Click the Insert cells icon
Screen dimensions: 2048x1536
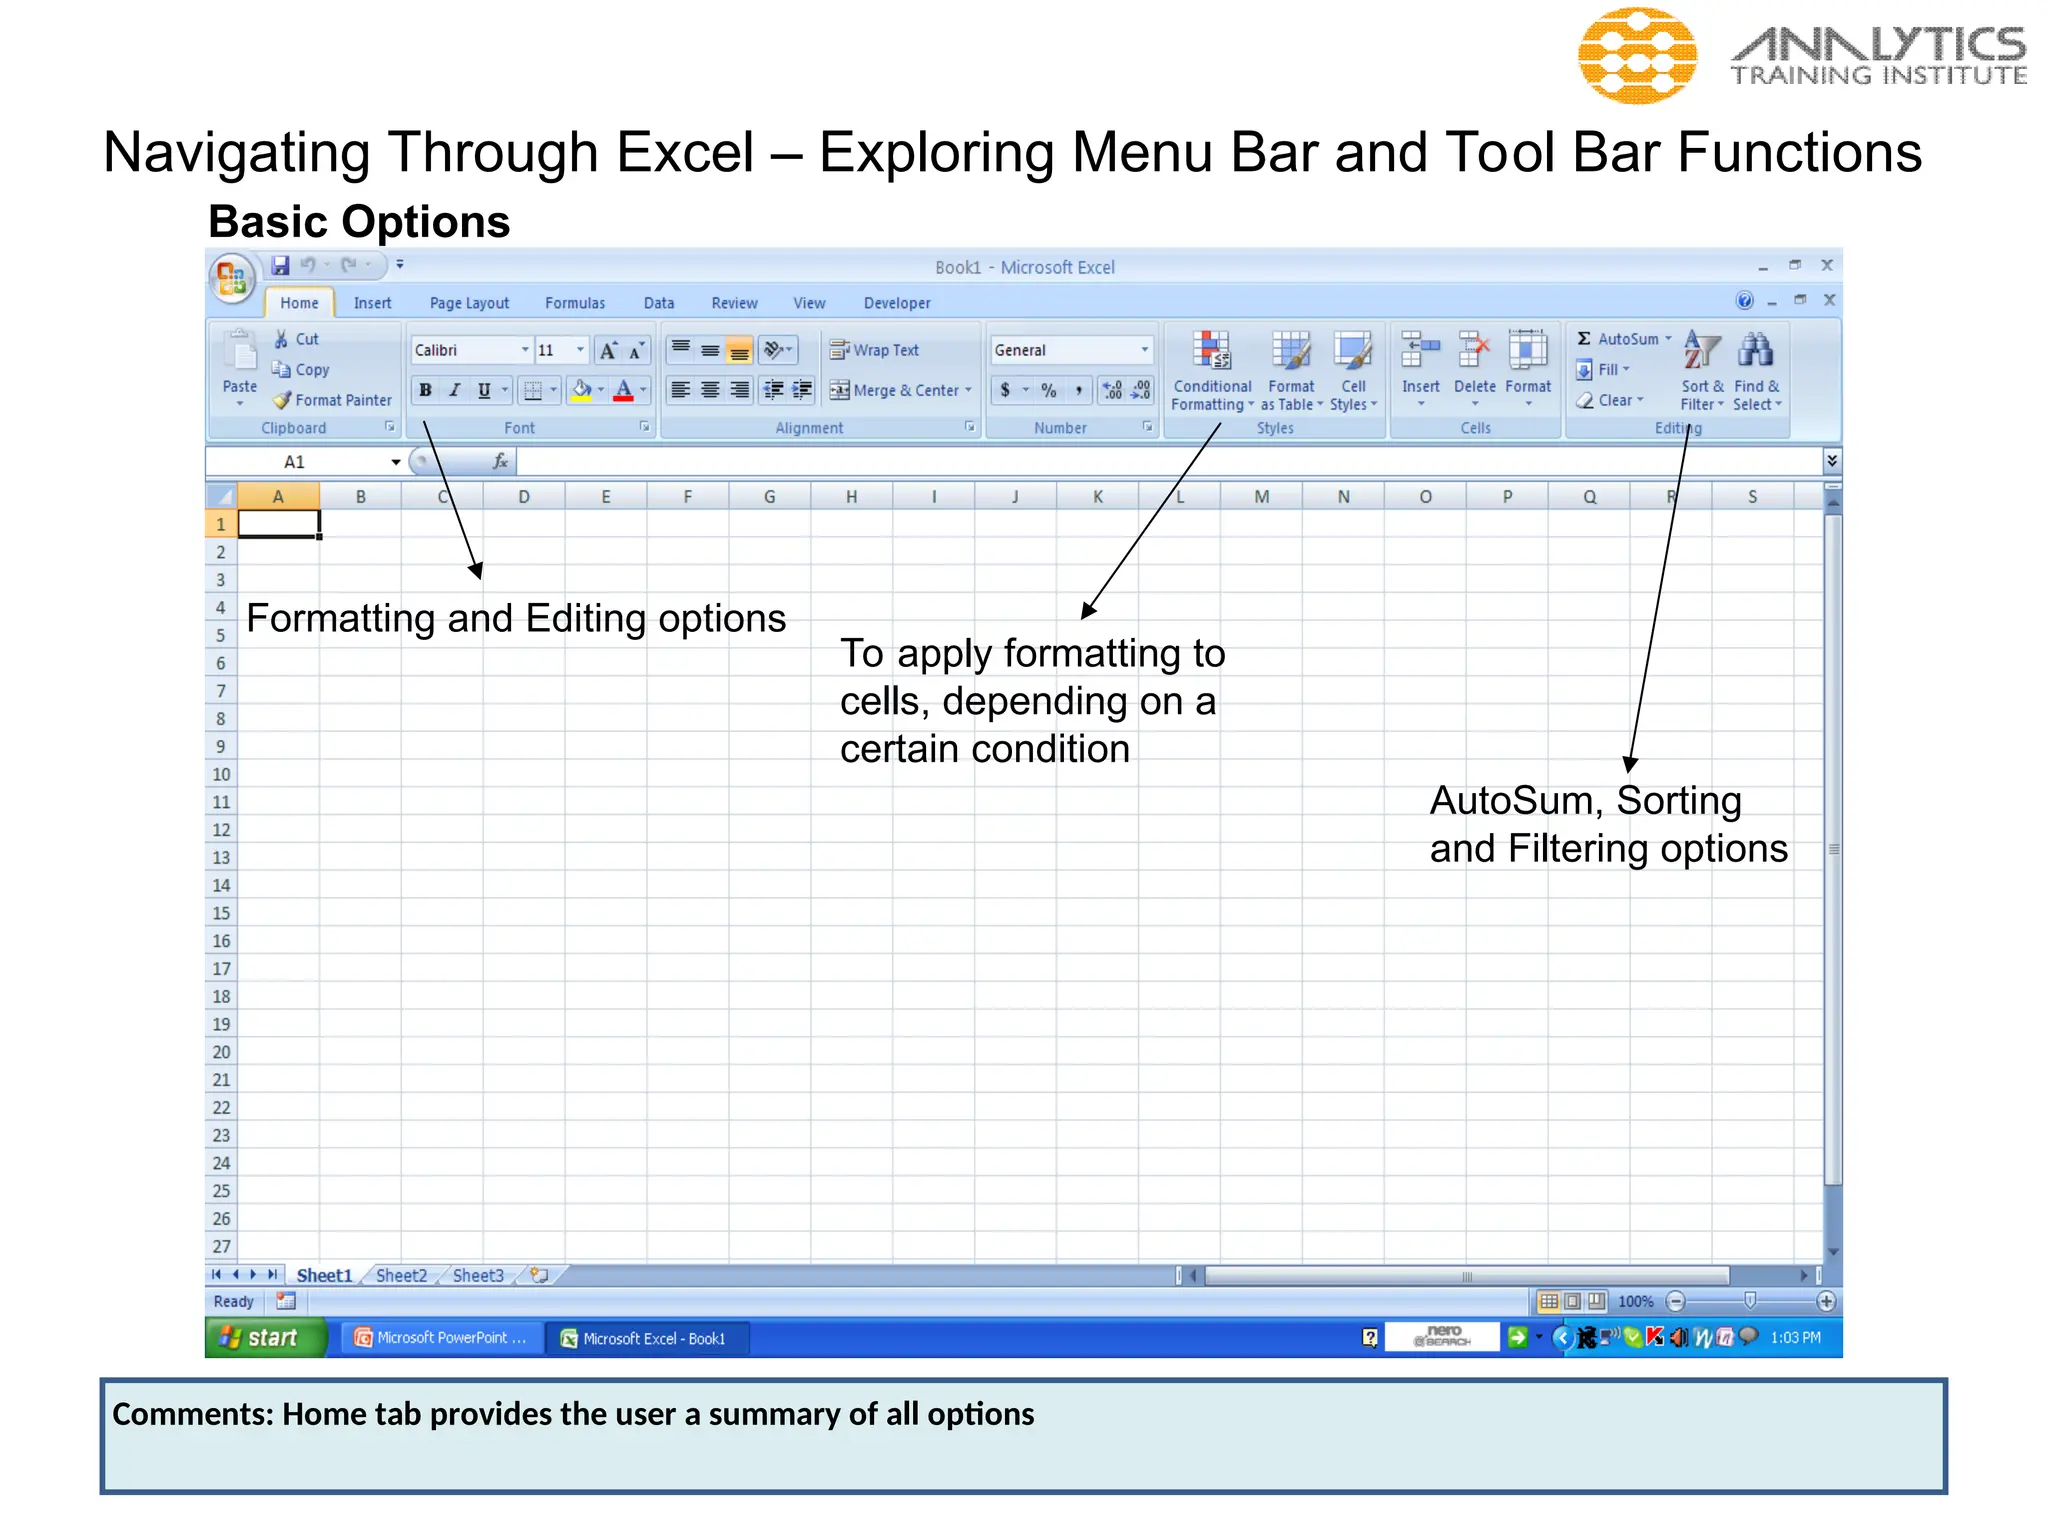1420,351
